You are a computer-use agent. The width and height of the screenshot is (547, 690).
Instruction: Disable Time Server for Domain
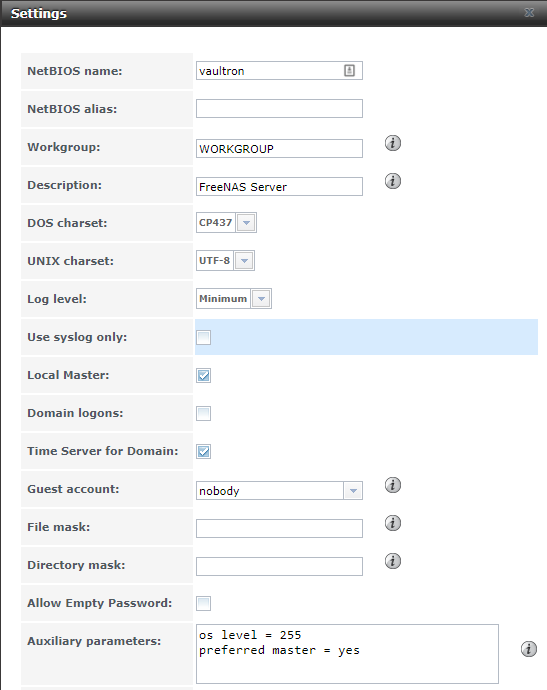click(203, 451)
